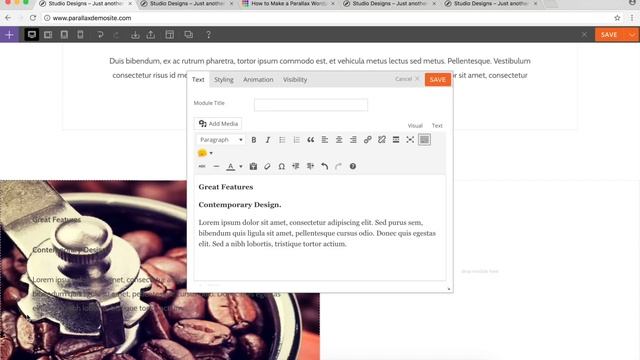
Task: Align text center
Action: click(x=339, y=140)
